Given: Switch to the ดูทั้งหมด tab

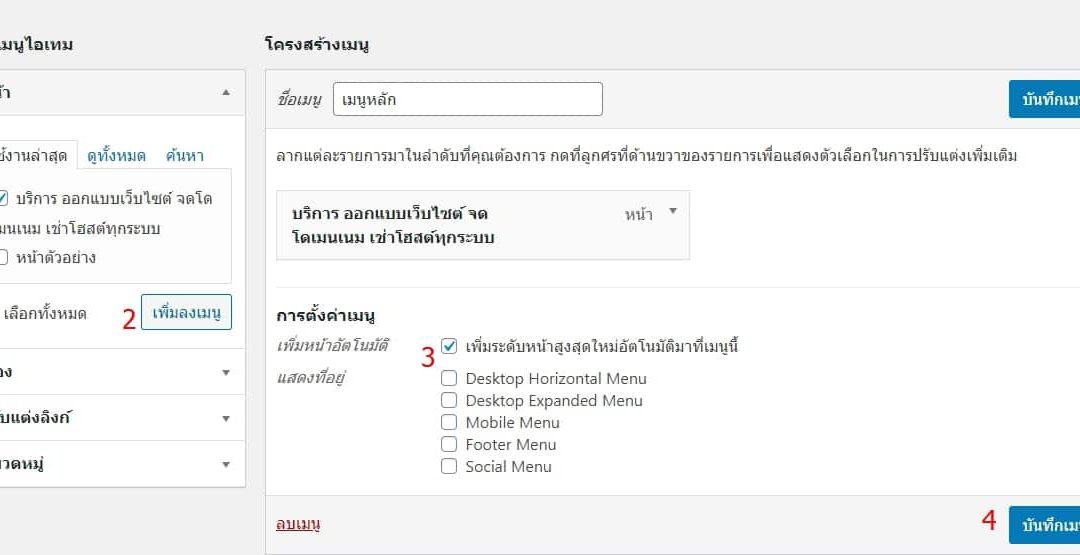Looking at the screenshot, I should coord(116,156).
